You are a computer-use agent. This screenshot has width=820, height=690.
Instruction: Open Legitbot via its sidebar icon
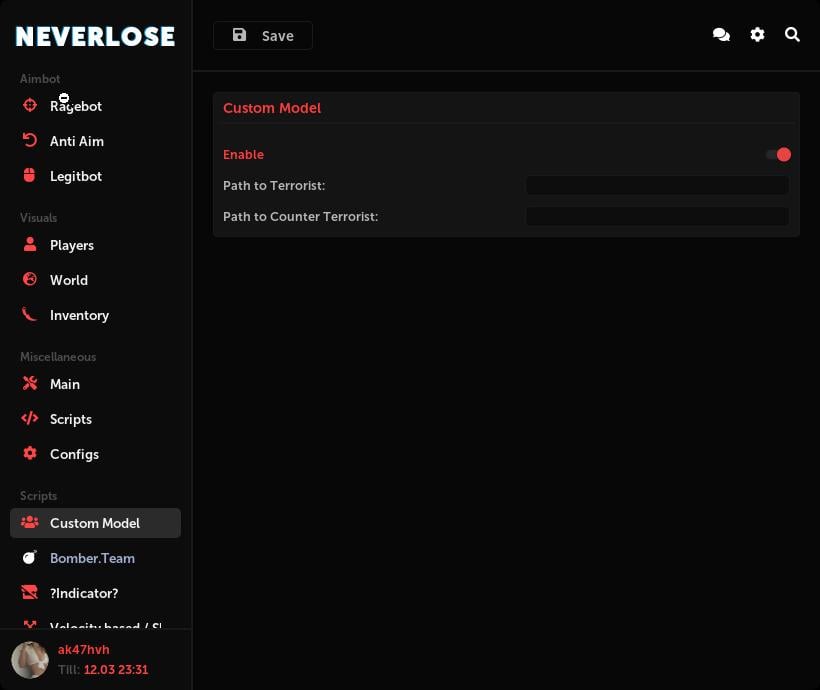pos(30,175)
